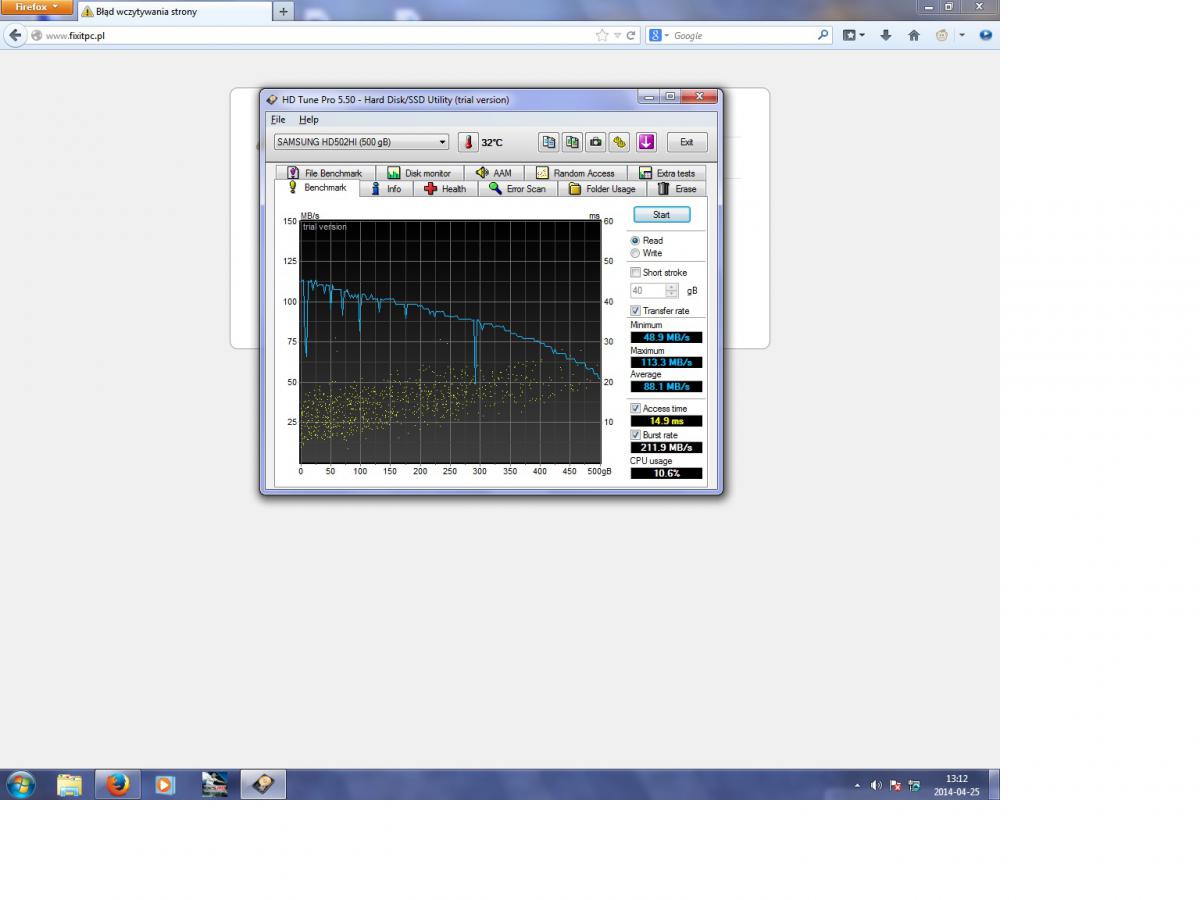Copy benchmark info to clipboard icon
Viewport: 1200px width, 900px height.
tap(548, 142)
